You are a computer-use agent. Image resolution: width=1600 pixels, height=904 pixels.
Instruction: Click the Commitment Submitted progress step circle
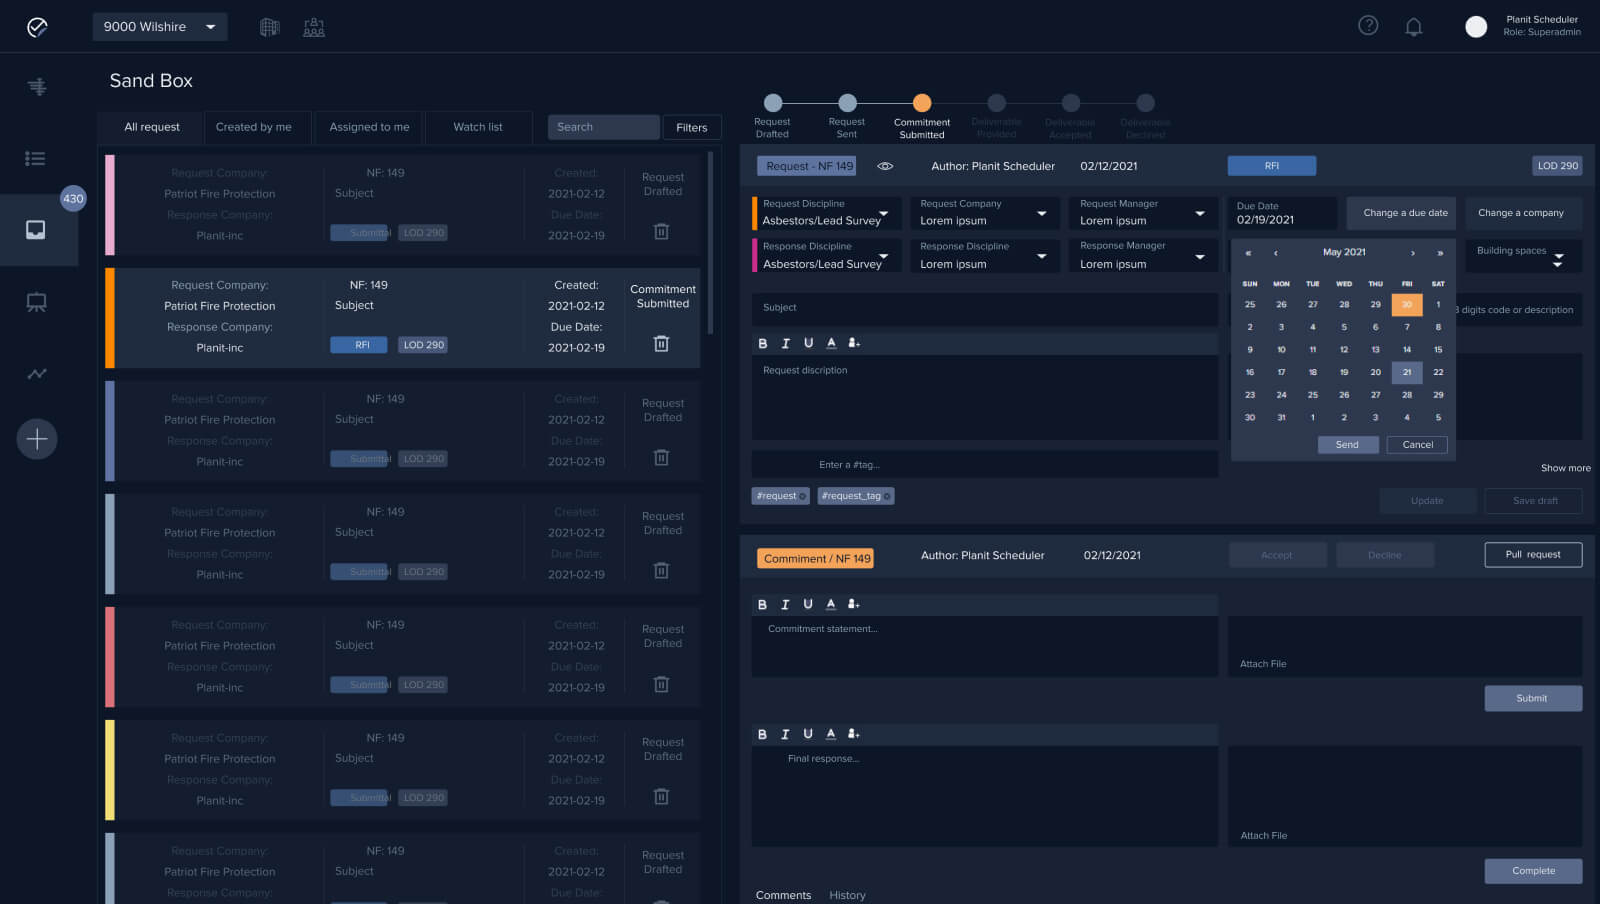(x=922, y=103)
